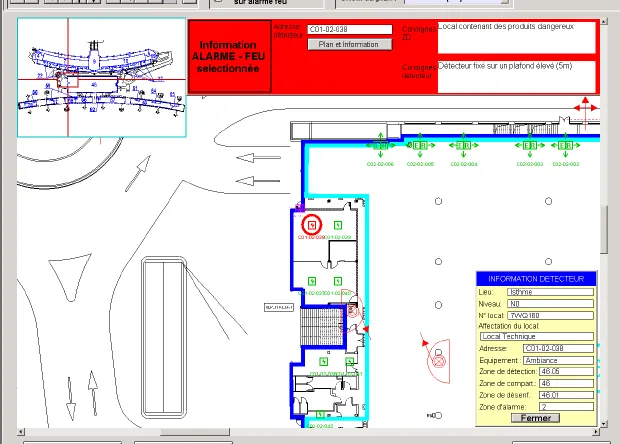The width and height of the screenshot is (620, 444).
Task: Click the Consignes ZD text box
Action: click(516, 37)
